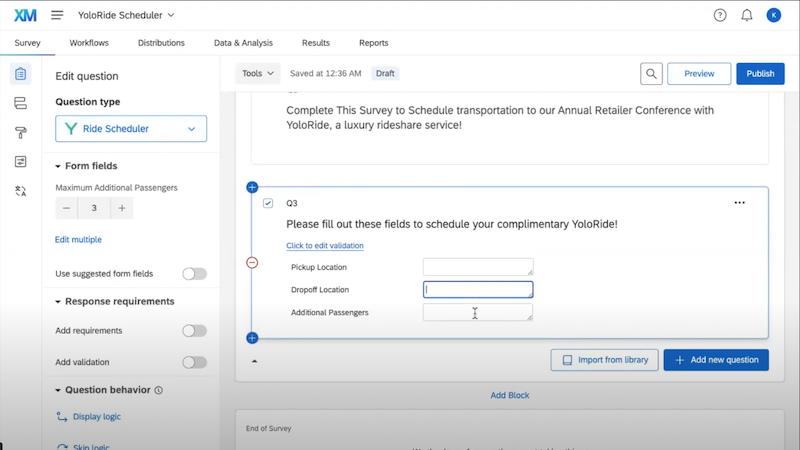Open the notifications bell

(x=747, y=15)
